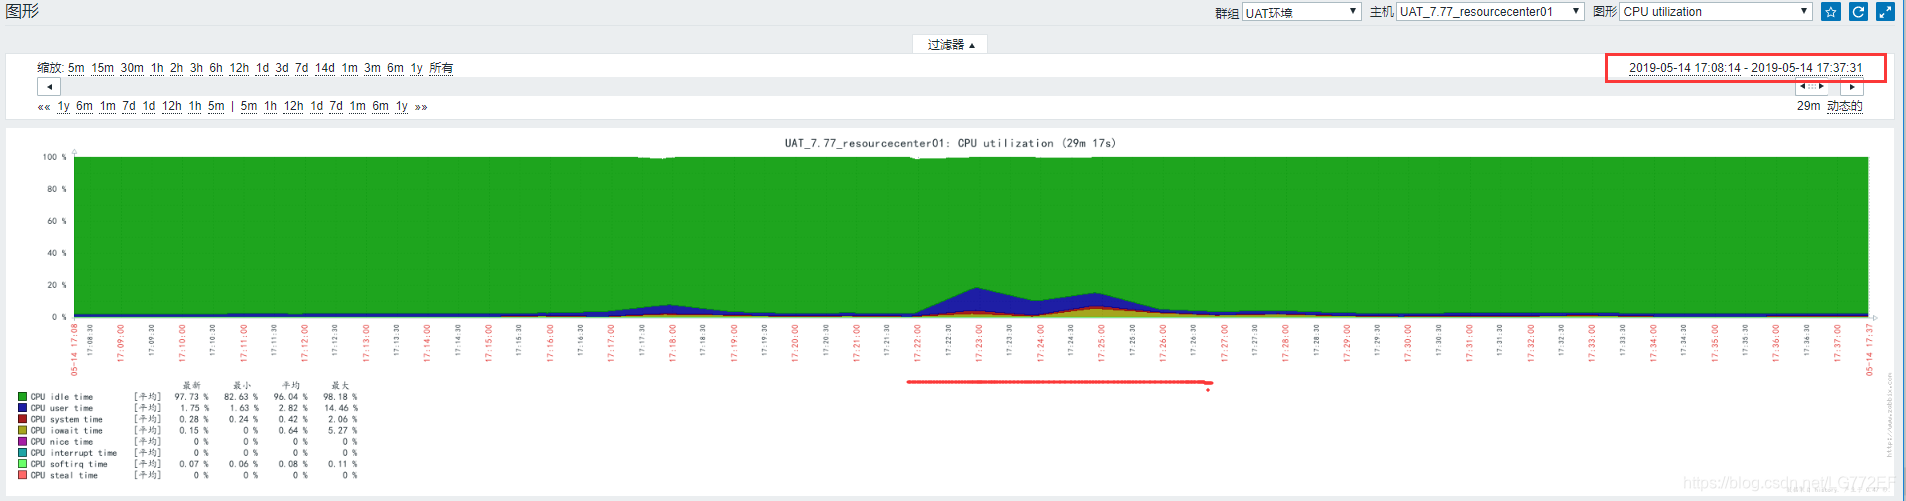Shift forward 1y link before »»

(x=401, y=106)
